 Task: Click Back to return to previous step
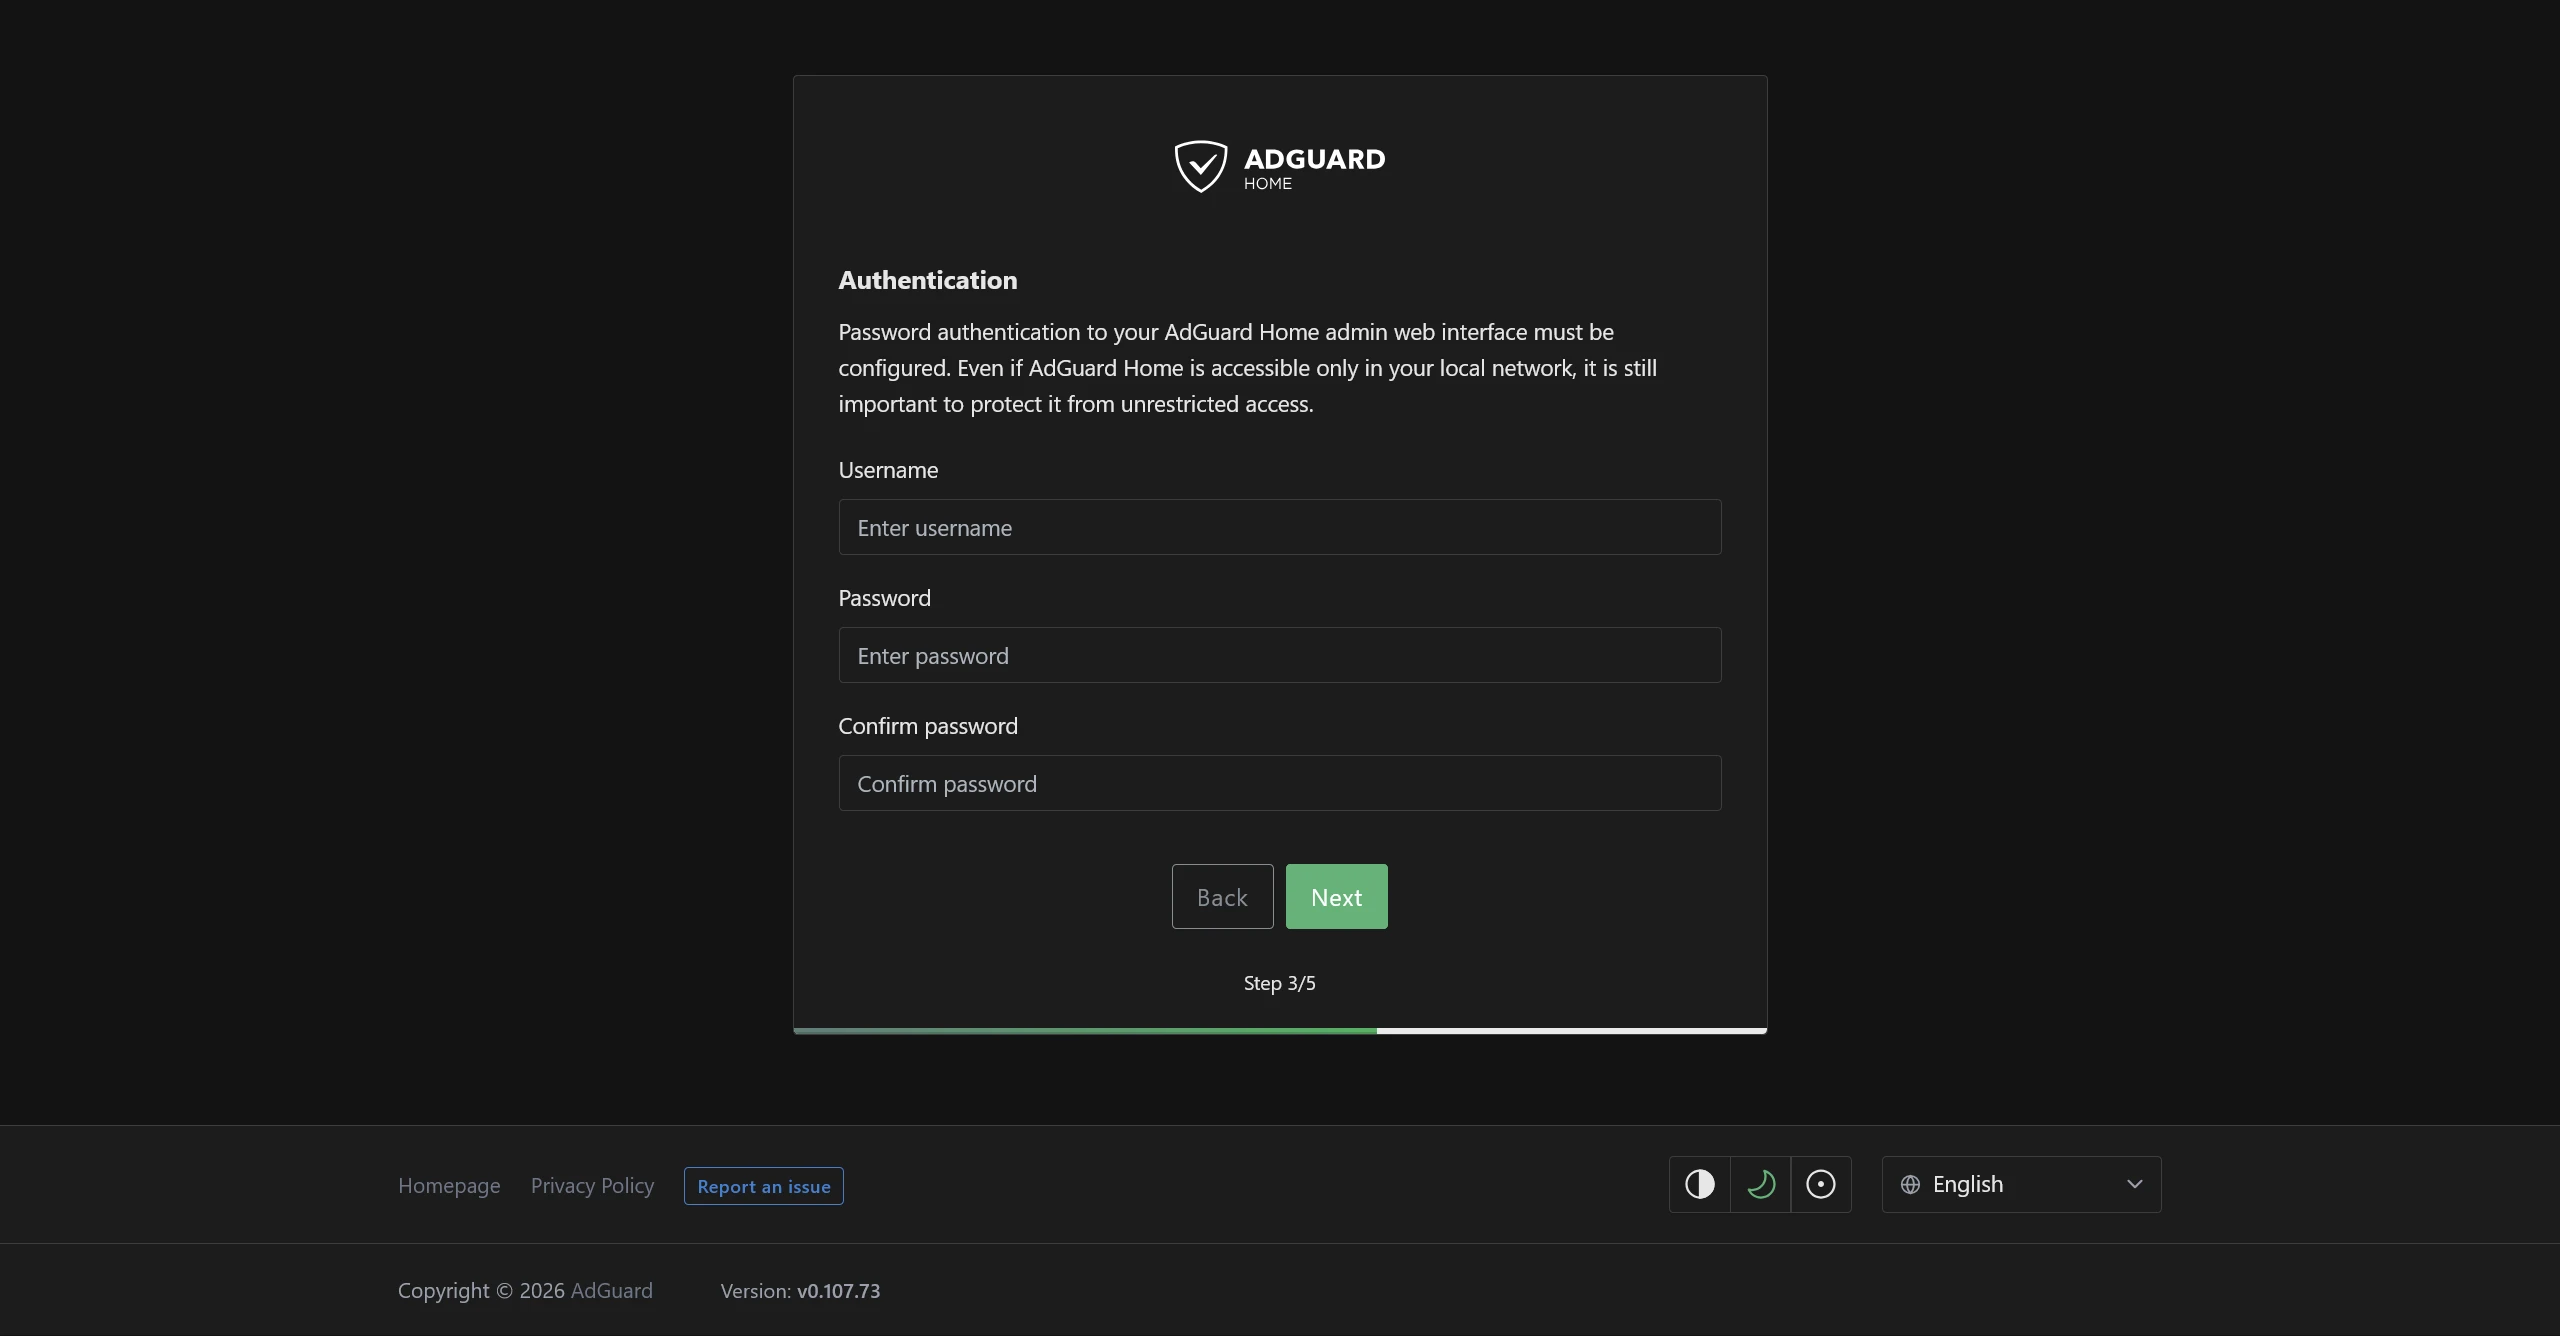click(x=1221, y=896)
